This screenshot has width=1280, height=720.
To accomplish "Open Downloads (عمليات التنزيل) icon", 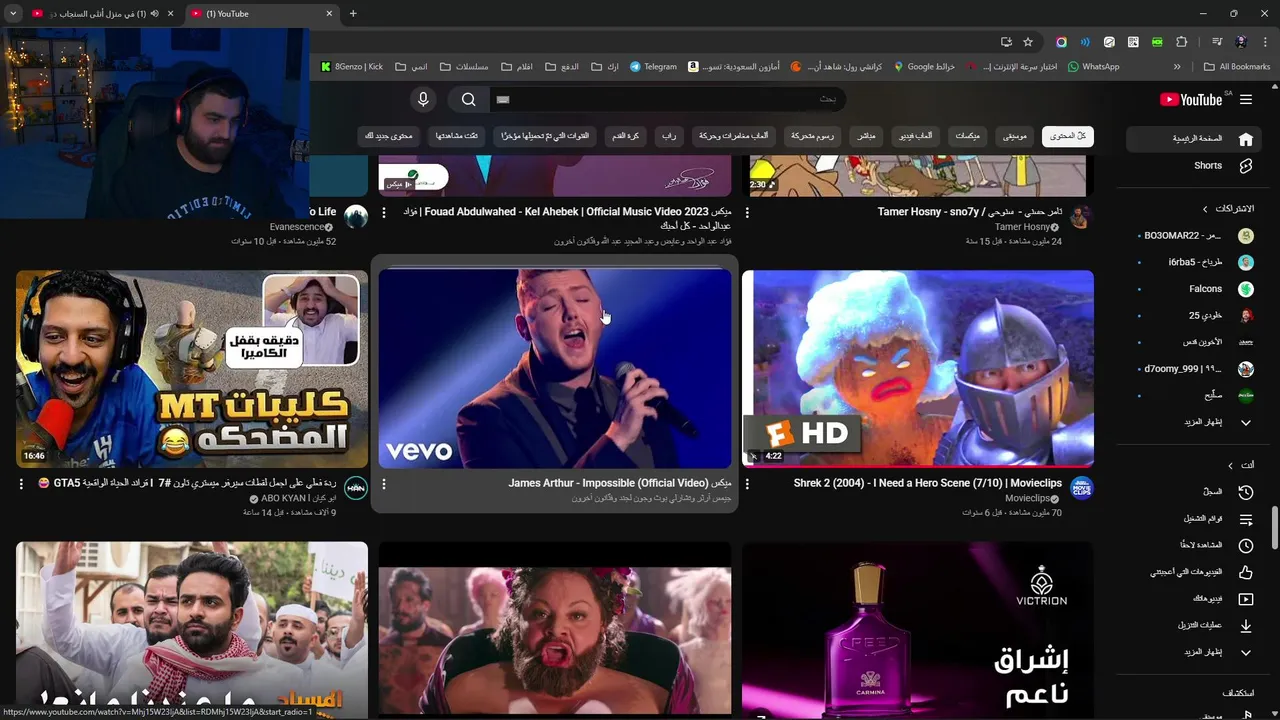I will pyautogui.click(x=1246, y=626).
